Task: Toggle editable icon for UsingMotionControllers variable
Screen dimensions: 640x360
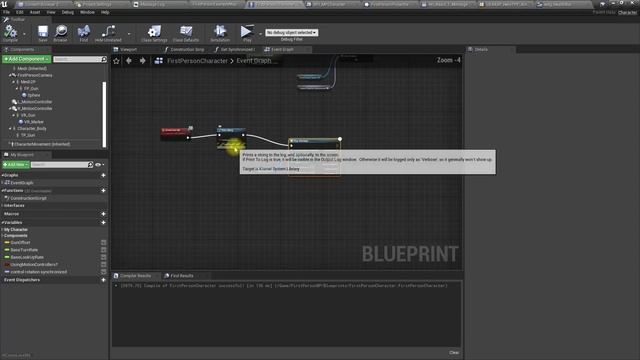Action: pyautogui.click(x=104, y=264)
